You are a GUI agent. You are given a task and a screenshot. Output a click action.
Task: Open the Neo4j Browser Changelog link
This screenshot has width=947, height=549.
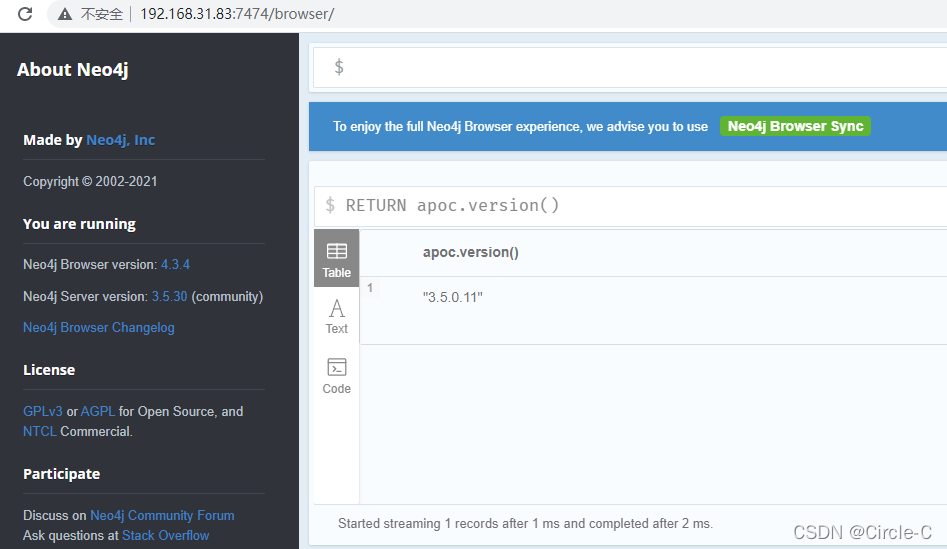[x=98, y=327]
